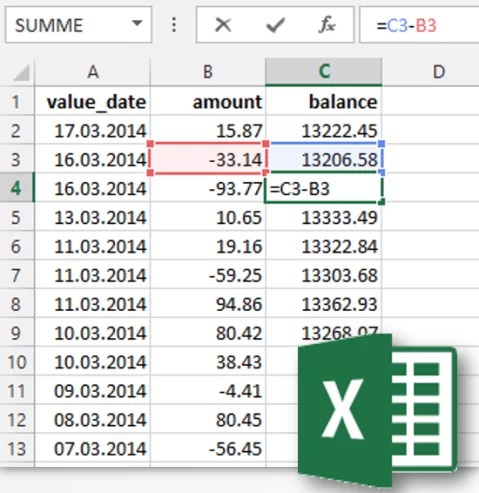Click the formula bar showing =C3-B3

[419, 25]
